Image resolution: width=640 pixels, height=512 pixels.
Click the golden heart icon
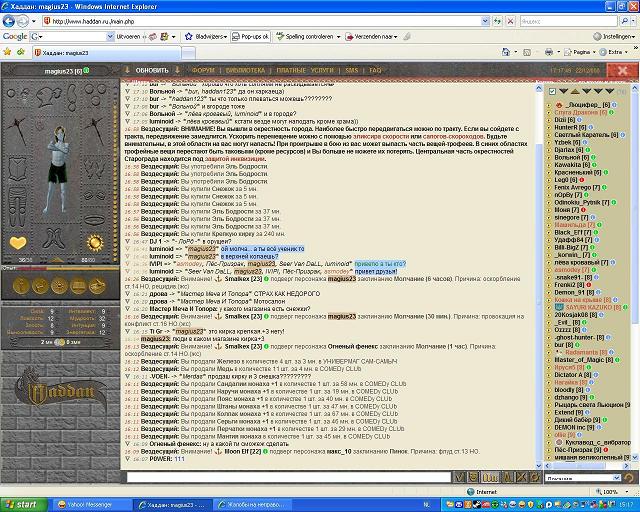(20, 242)
